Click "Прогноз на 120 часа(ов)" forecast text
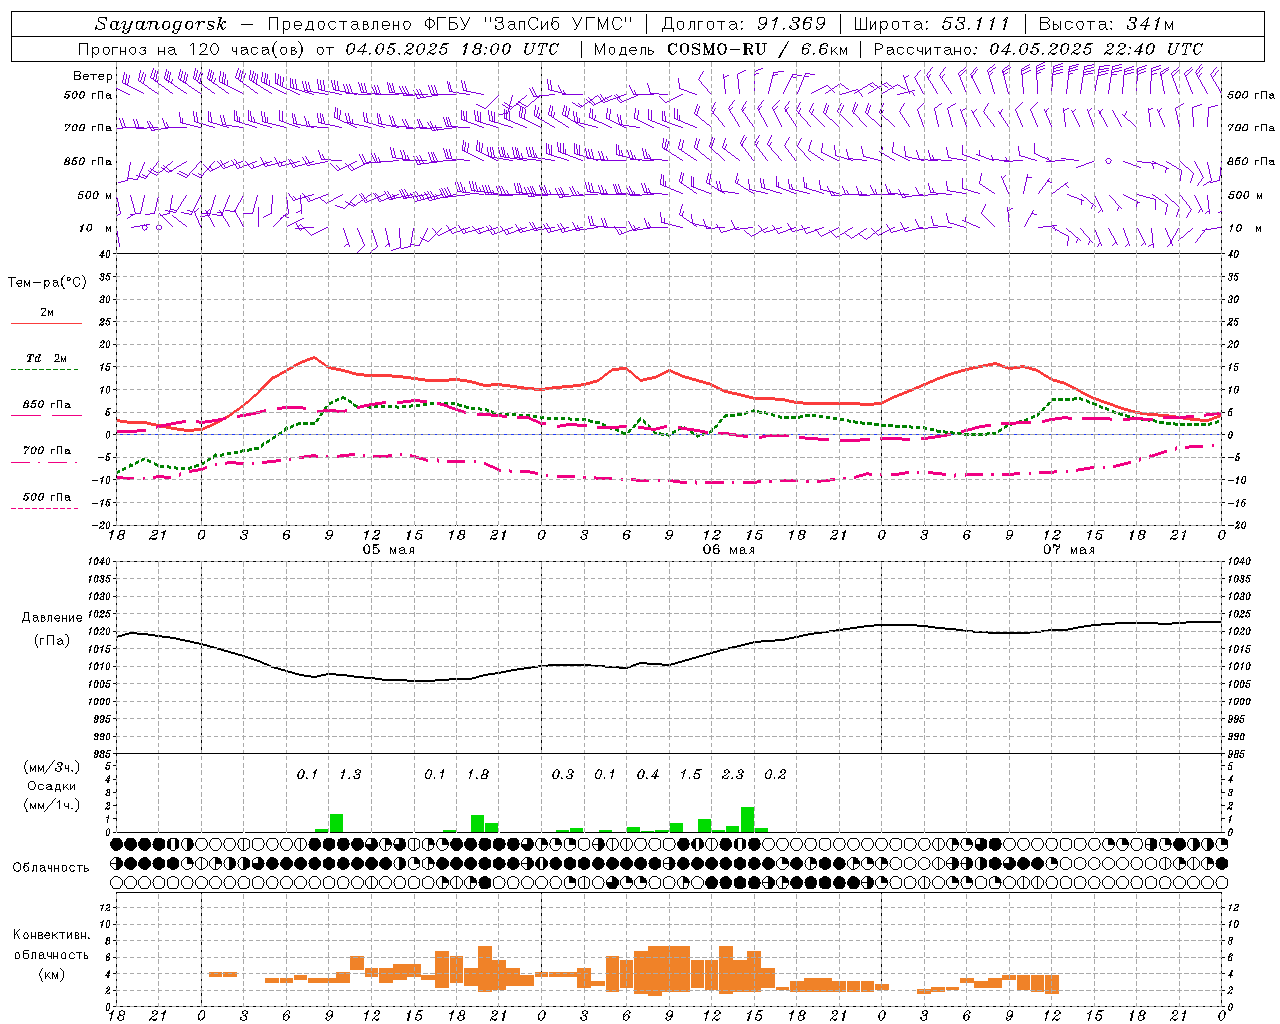The height and width of the screenshot is (1024, 1280). (192, 49)
